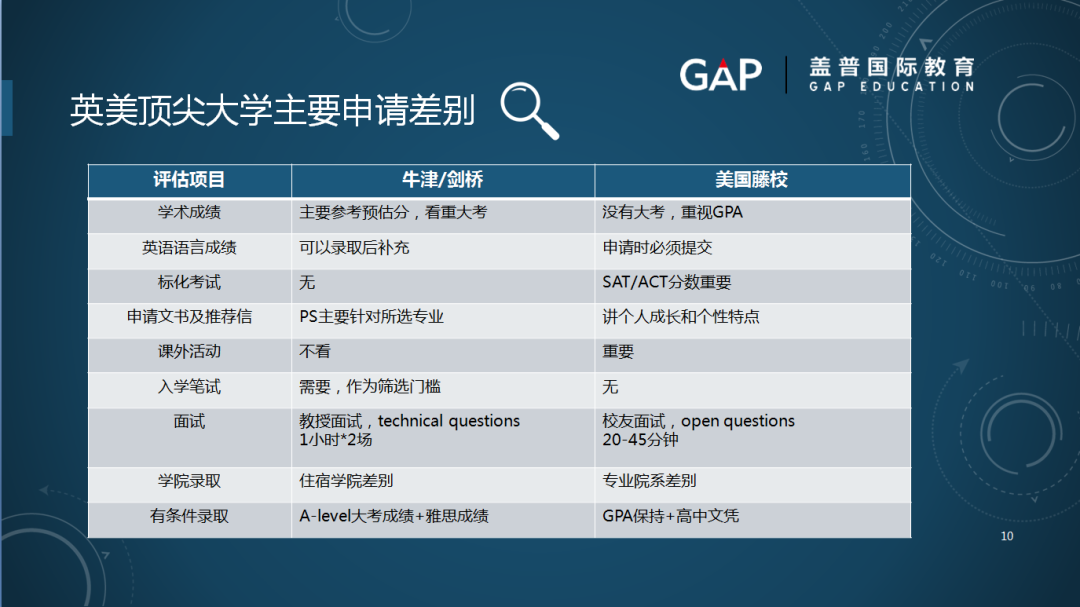Click cell 需要，作为筛选门槛

pyautogui.click(x=443, y=391)
